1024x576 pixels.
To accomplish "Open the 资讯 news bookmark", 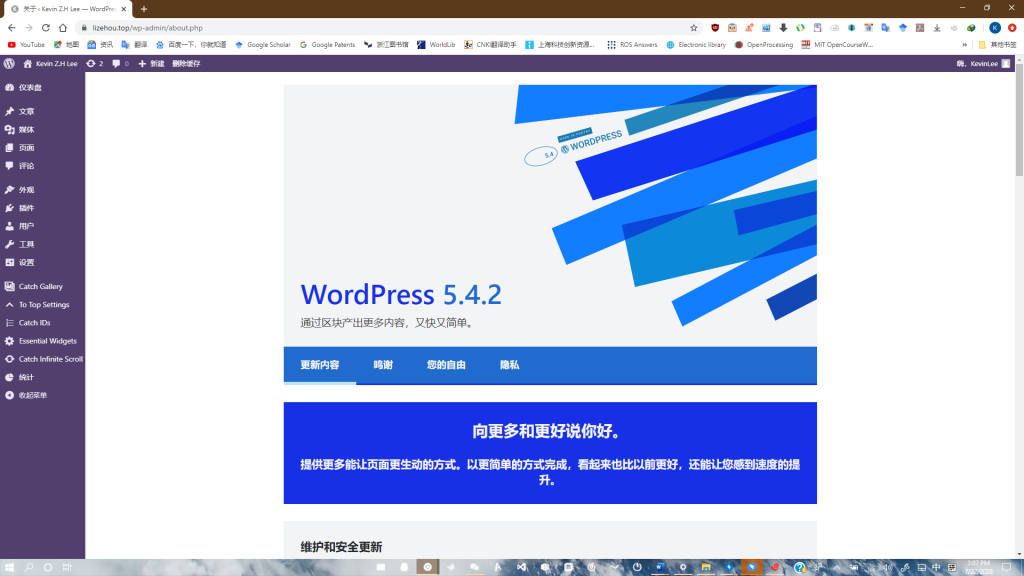I will pos(100,45).
